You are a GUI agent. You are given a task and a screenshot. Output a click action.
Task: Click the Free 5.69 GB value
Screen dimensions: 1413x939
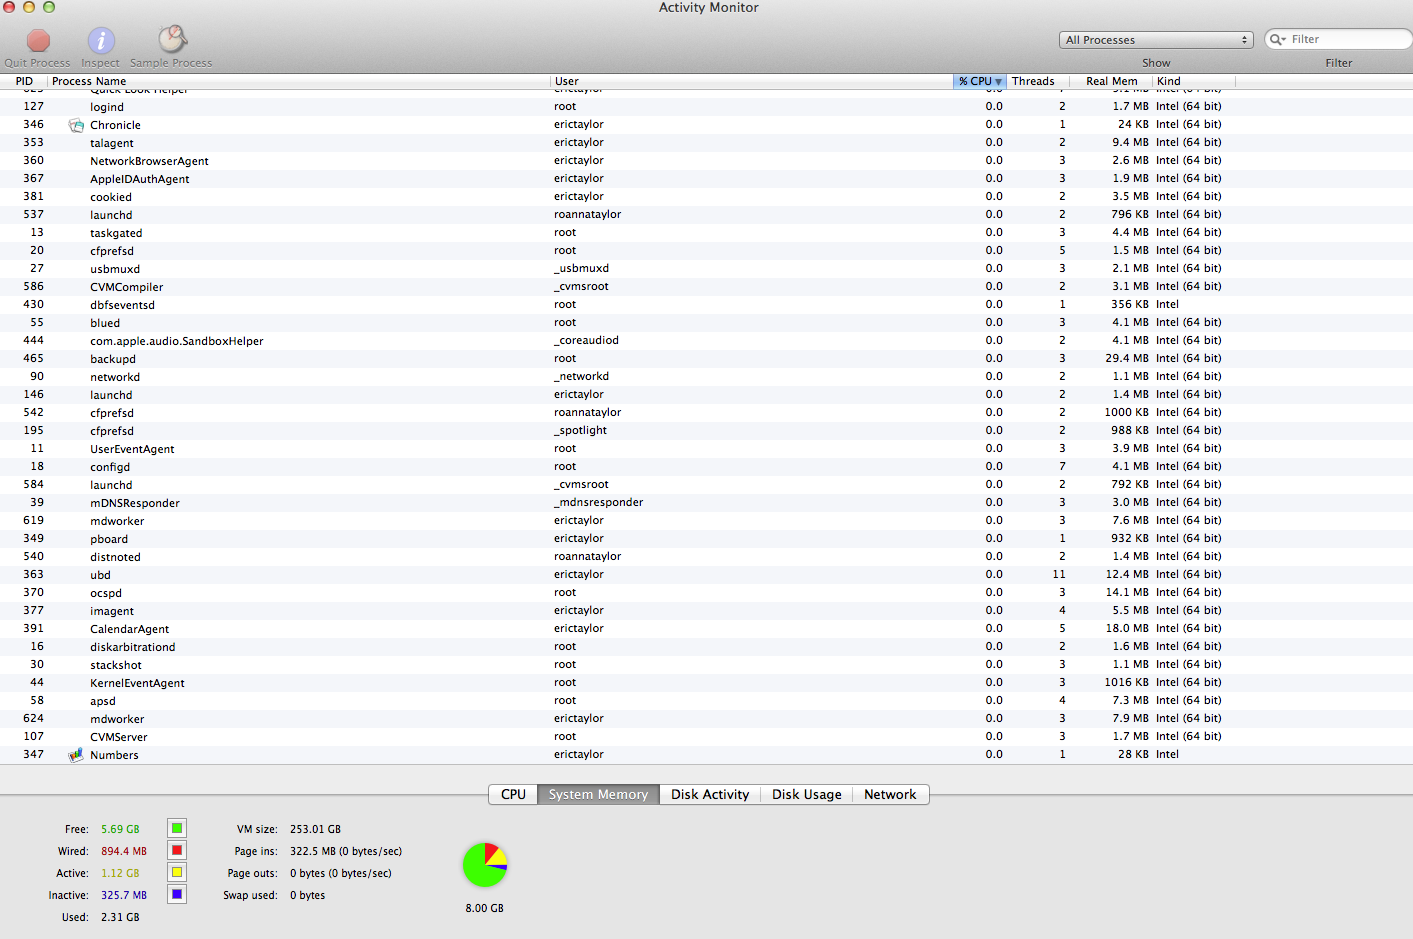(x=120, y=829)
